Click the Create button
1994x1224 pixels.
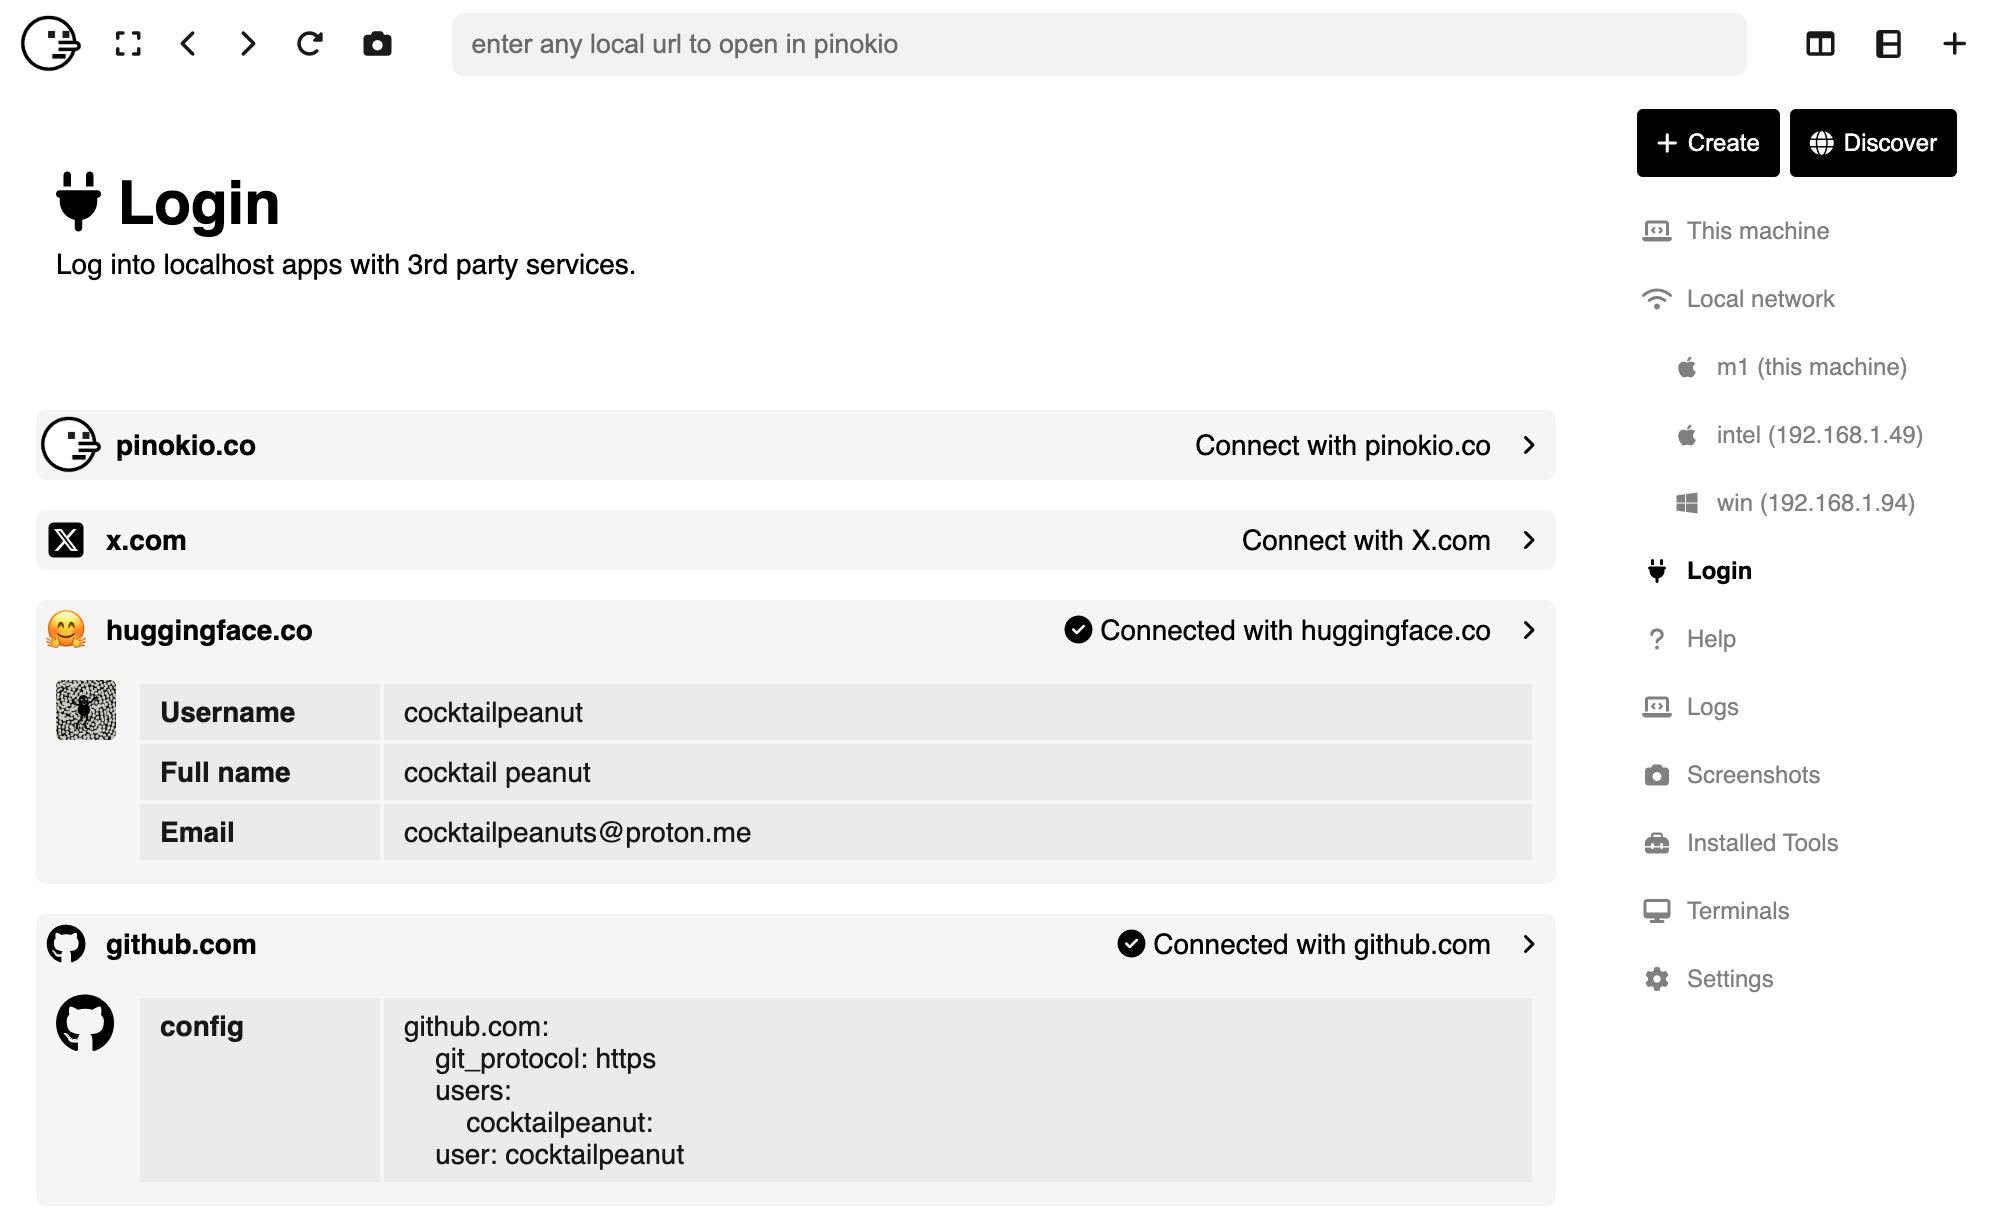click(1707, 143)
